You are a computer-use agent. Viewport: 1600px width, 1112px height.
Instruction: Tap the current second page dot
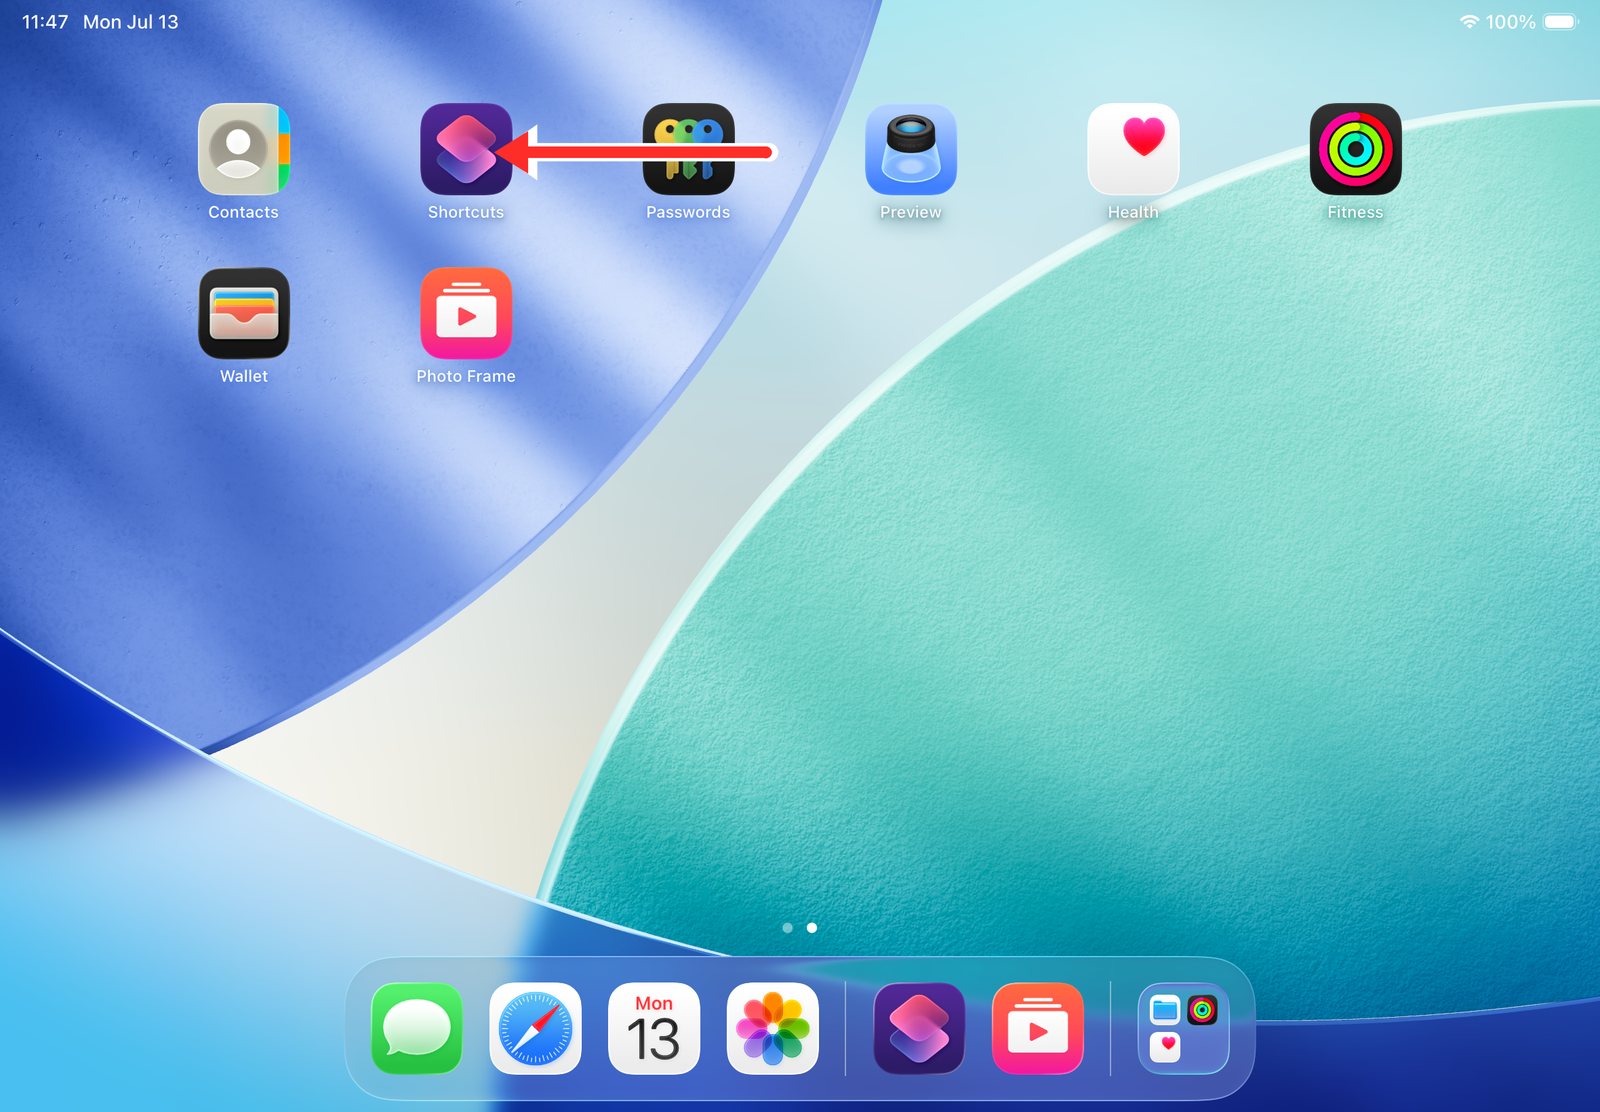(x=812, y=928)
